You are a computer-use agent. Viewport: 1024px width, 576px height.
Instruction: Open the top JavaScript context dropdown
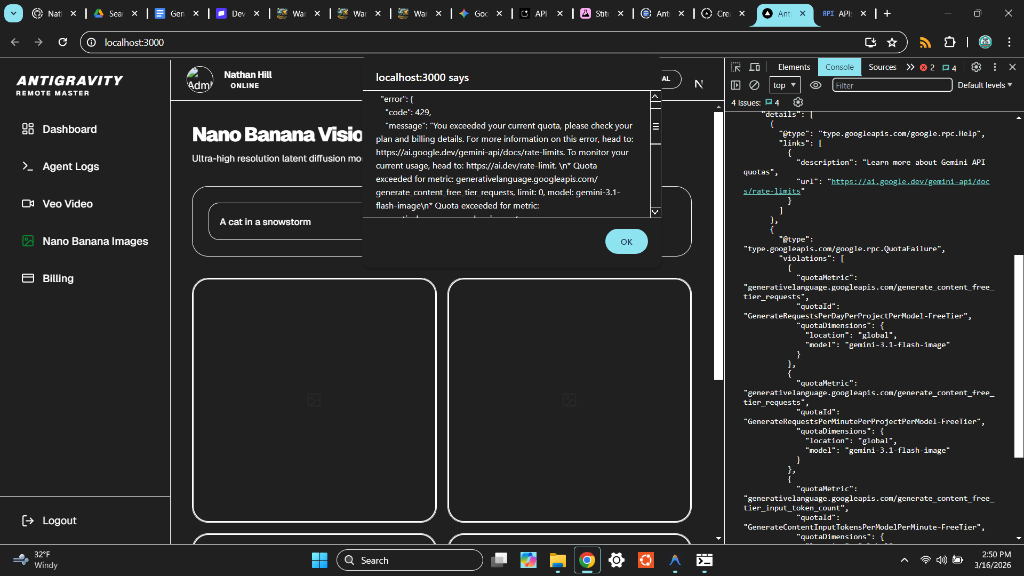[785, 85]
